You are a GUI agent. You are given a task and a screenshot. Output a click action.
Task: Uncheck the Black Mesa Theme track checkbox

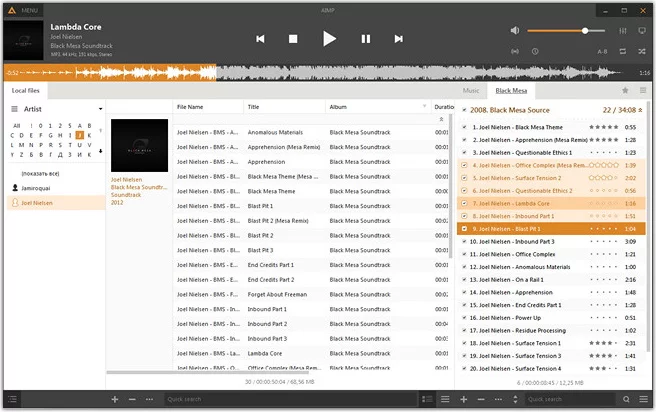[x=463, y=128]
